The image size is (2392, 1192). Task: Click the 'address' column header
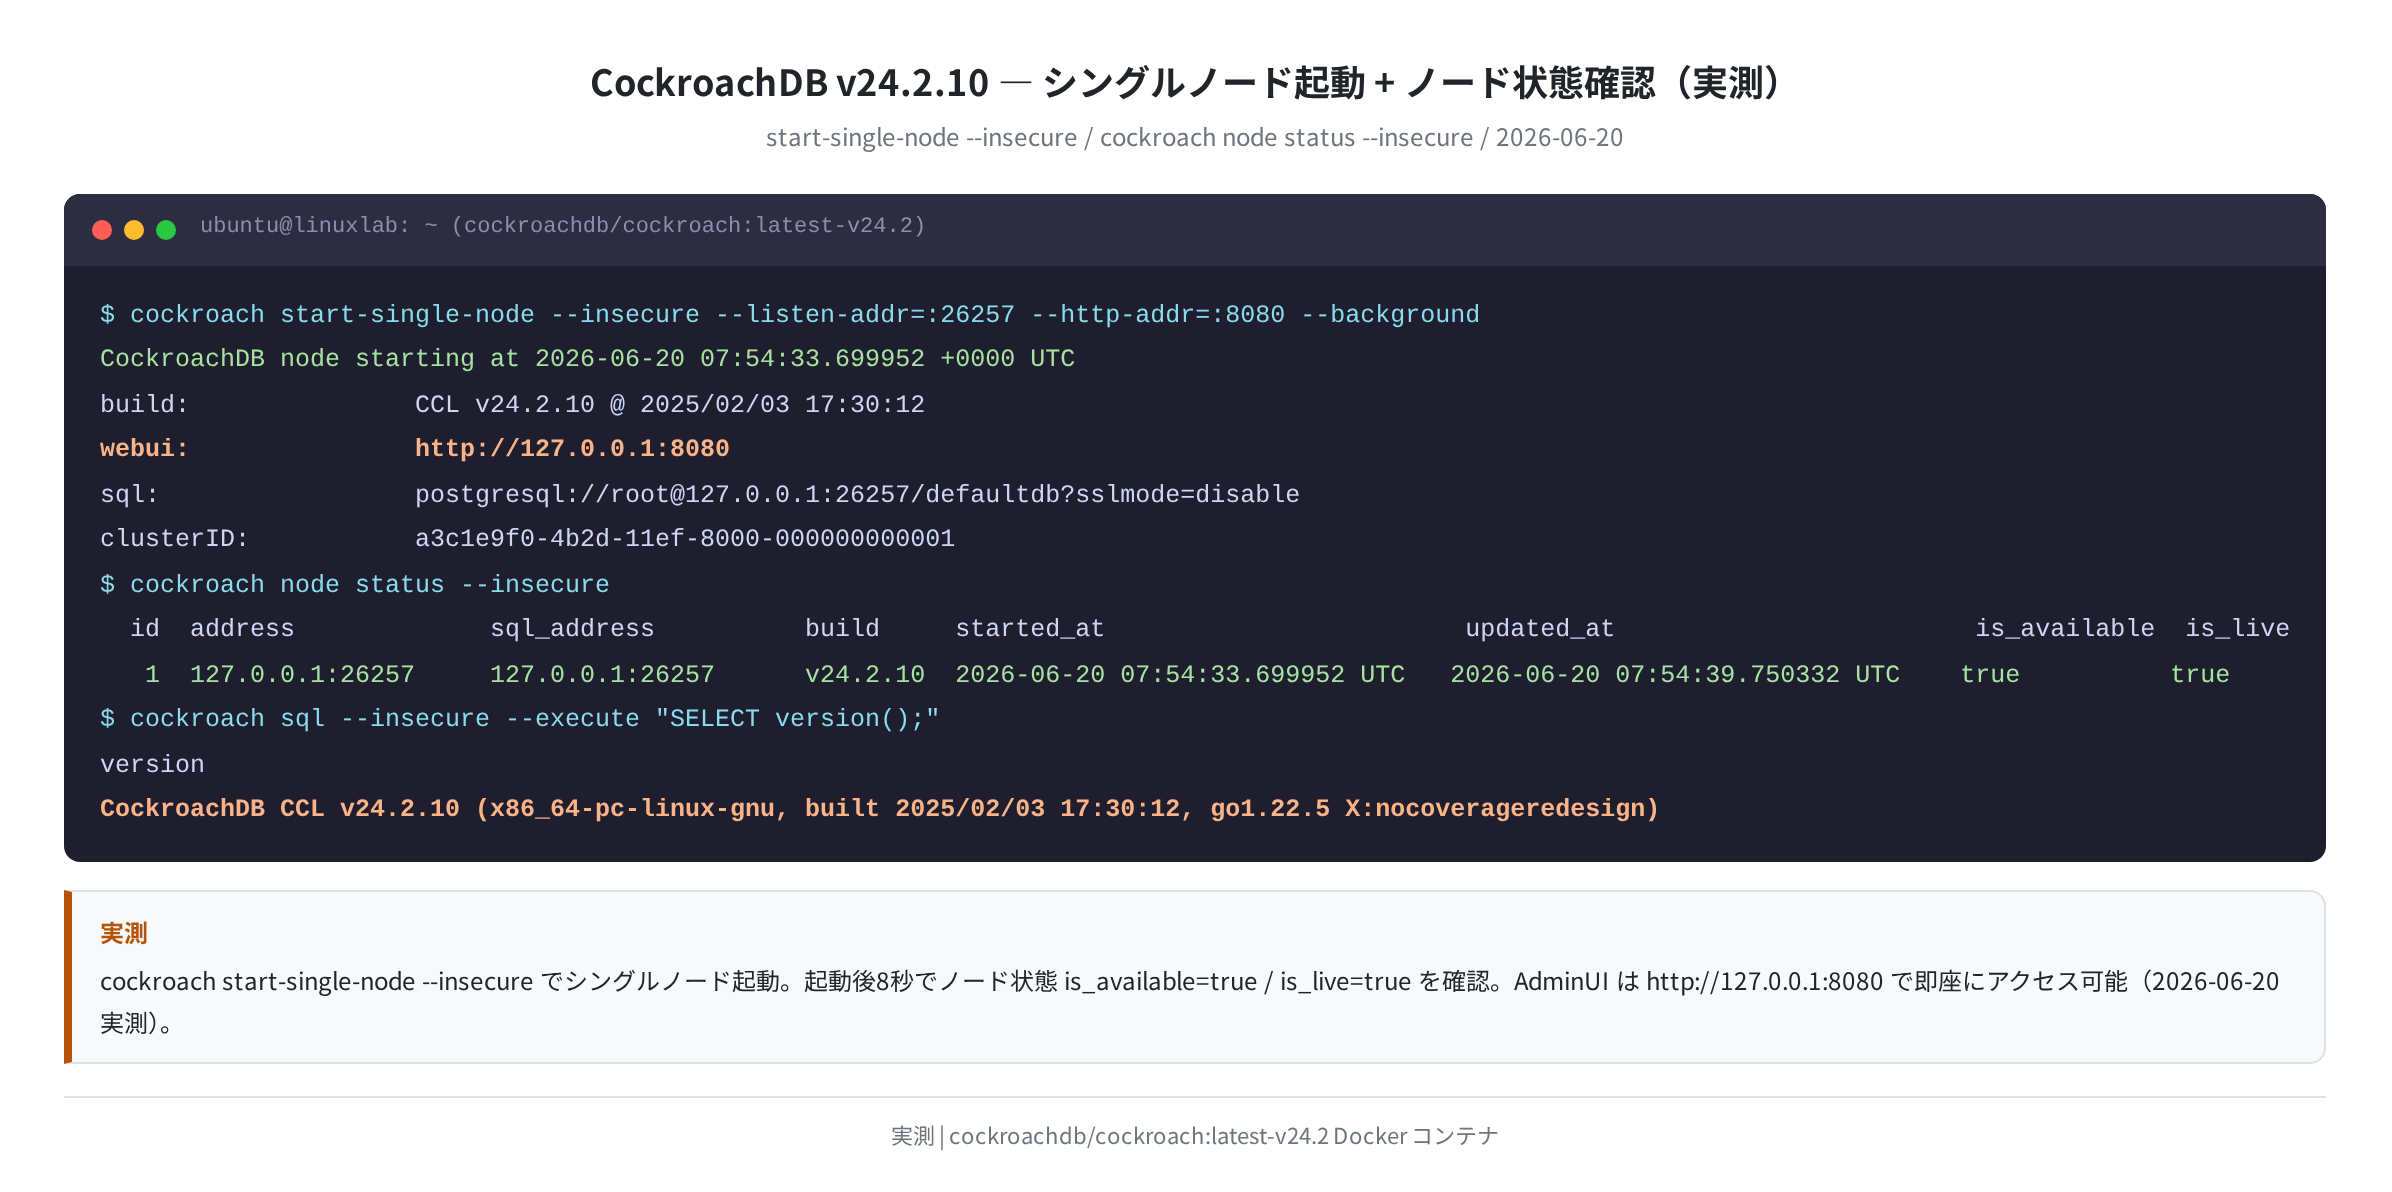coord(242,628)
